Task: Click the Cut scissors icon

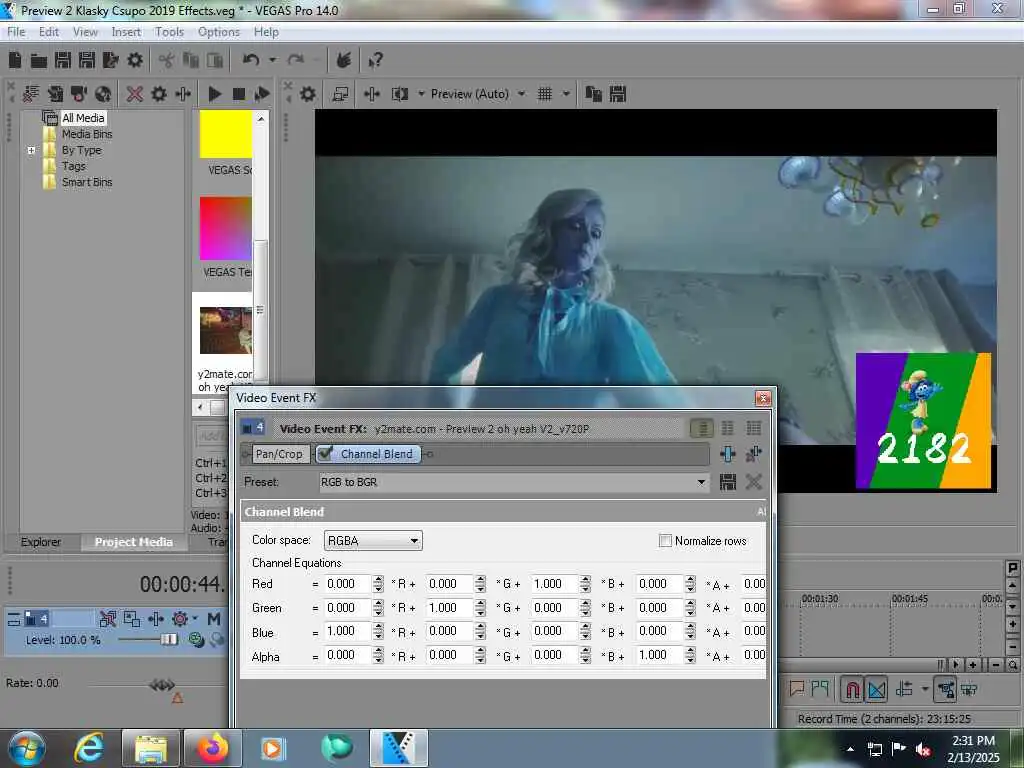Action: (167, 61)
